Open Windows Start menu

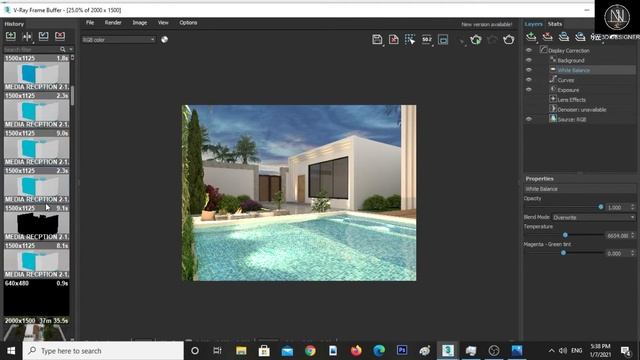11,351
